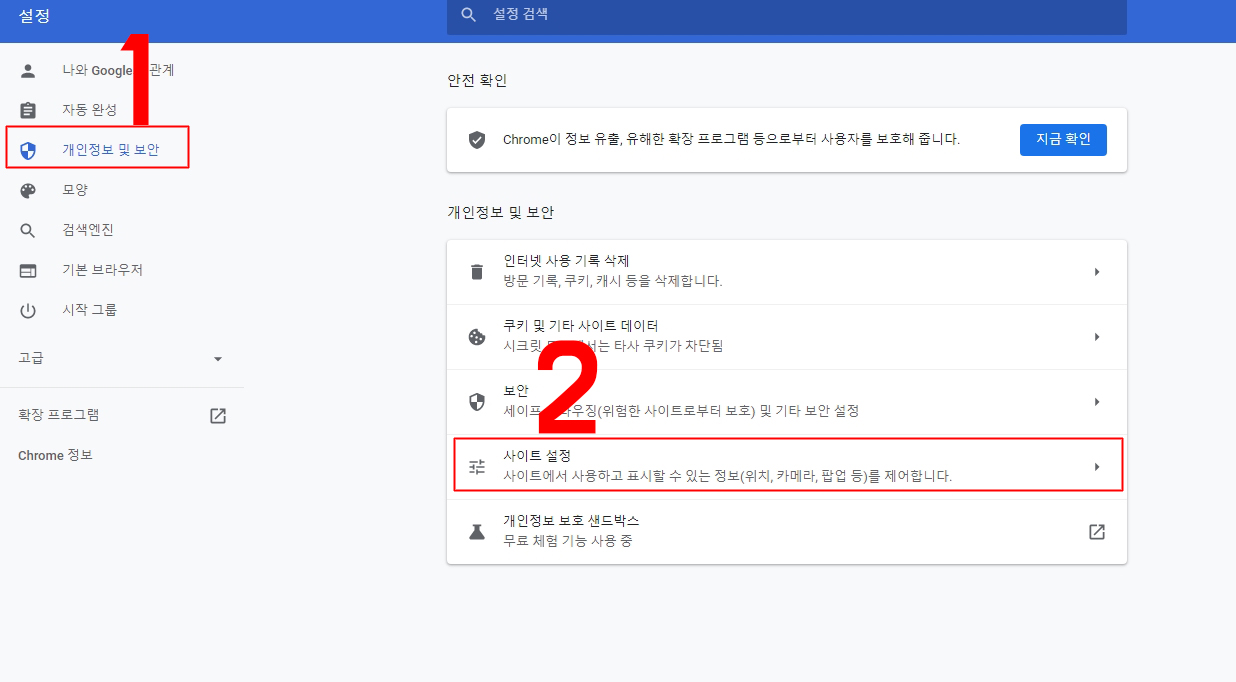Screen dimensions: 1236x682
Task: Click the palette icon for 모양
Action: coord(28,190)
